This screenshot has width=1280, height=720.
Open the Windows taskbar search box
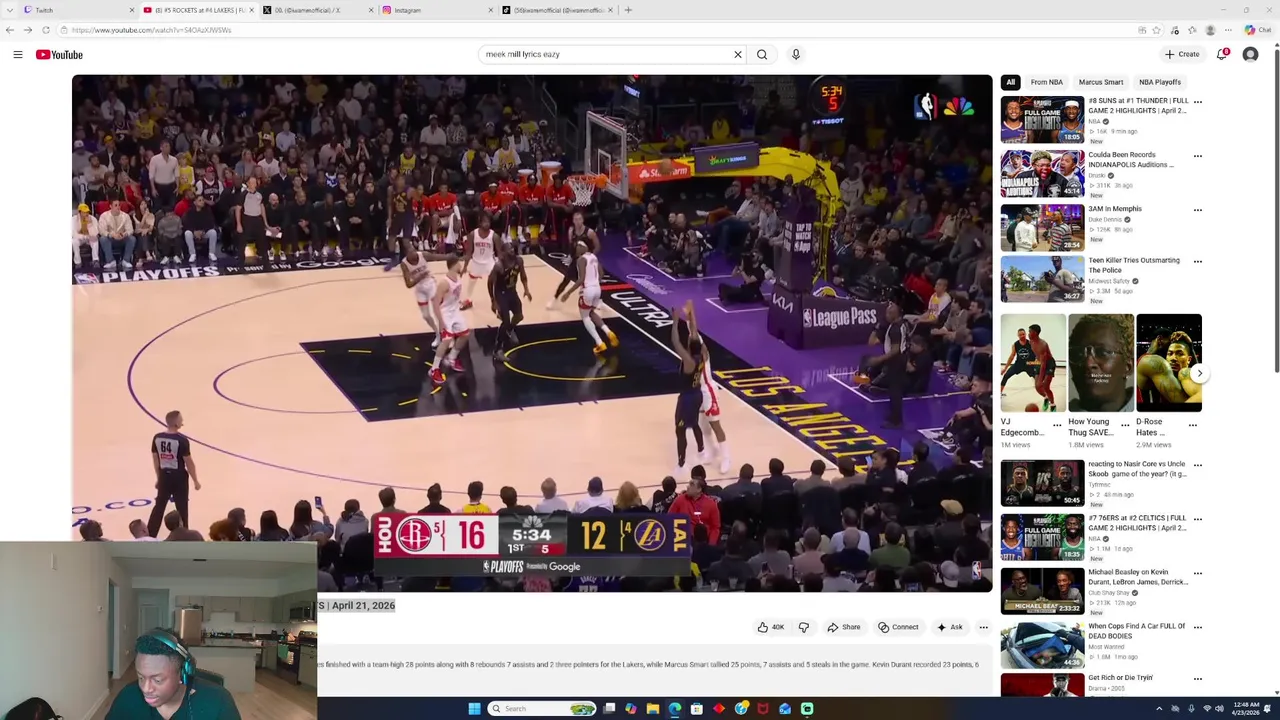click(x=541, y=709)
